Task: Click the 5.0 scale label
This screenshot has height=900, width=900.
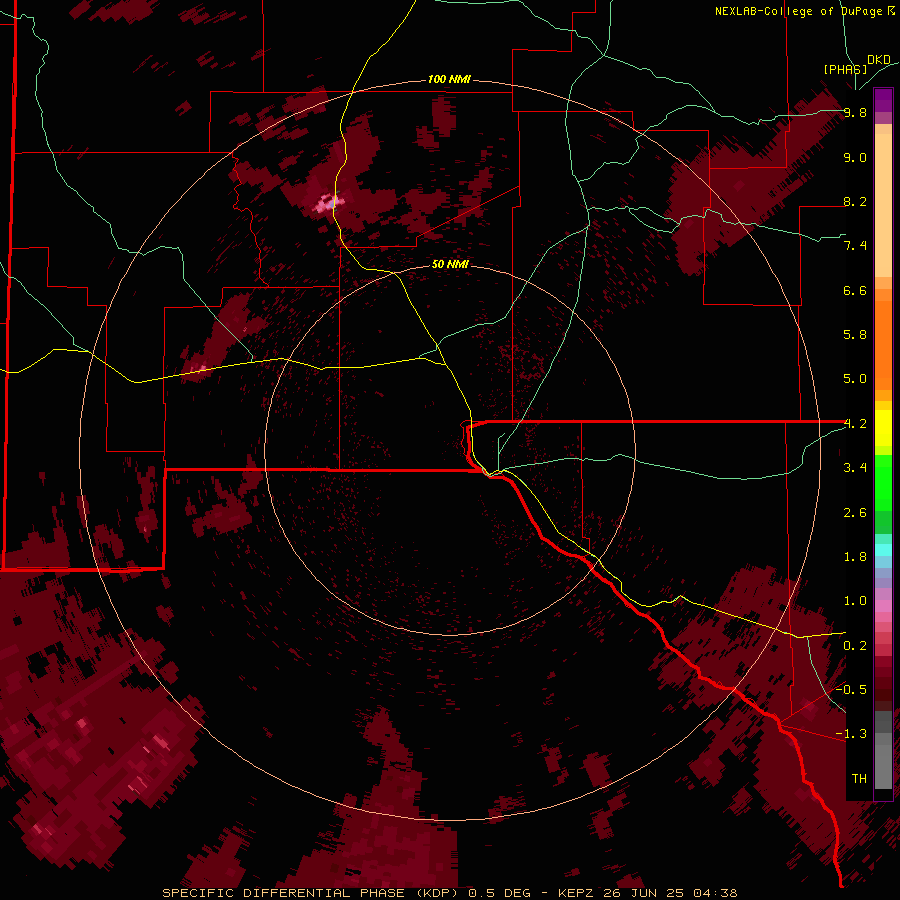Action: pos(855,379)
